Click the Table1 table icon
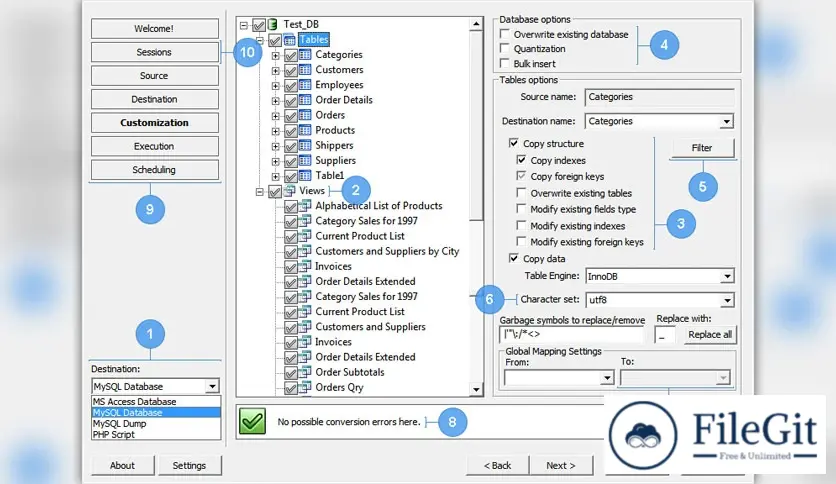Viewport: 836px width, 484px height. [x=305, y=176]
